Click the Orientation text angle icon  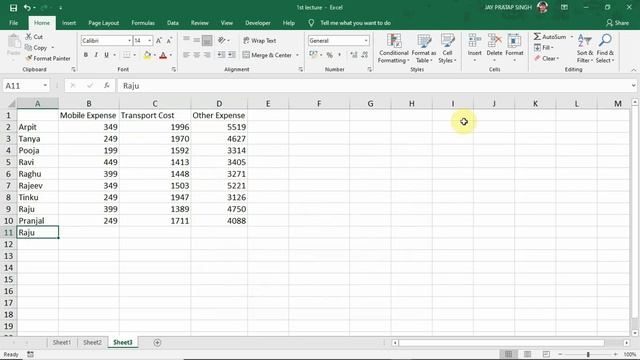(222, 40)
